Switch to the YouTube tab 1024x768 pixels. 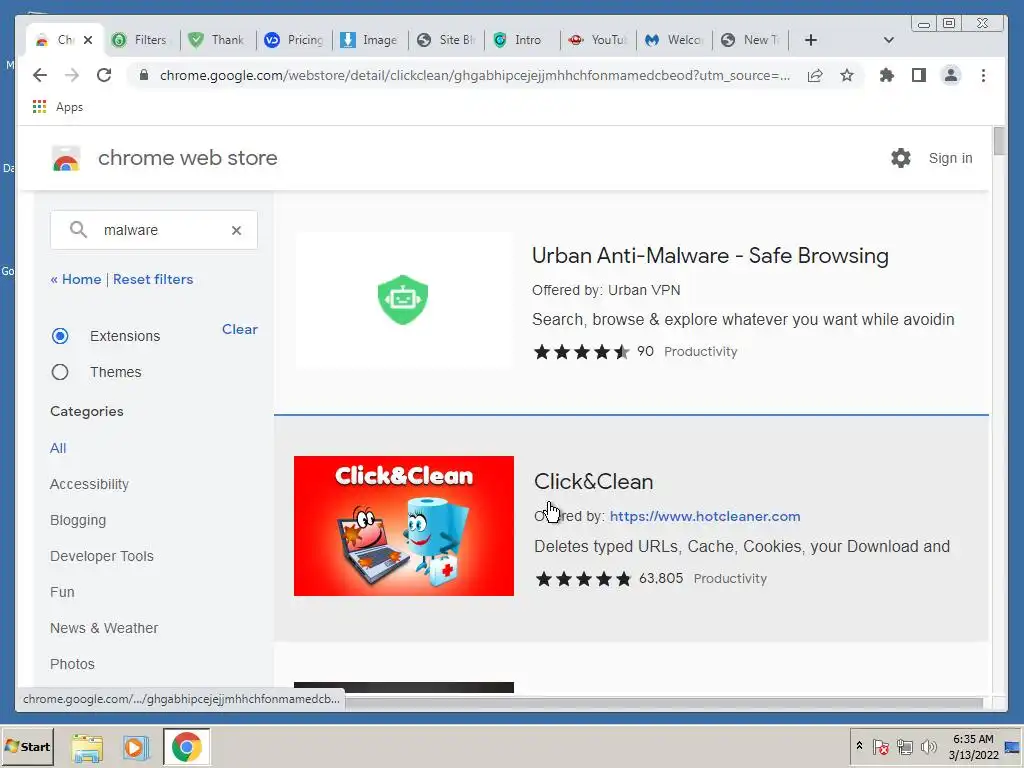click(598, 40)
